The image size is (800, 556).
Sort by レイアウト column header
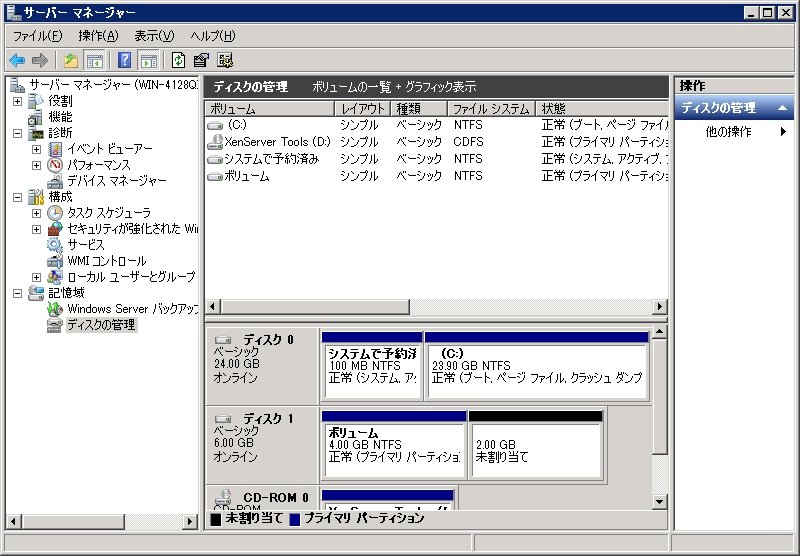pyautogui.click(x=363, y=109)
